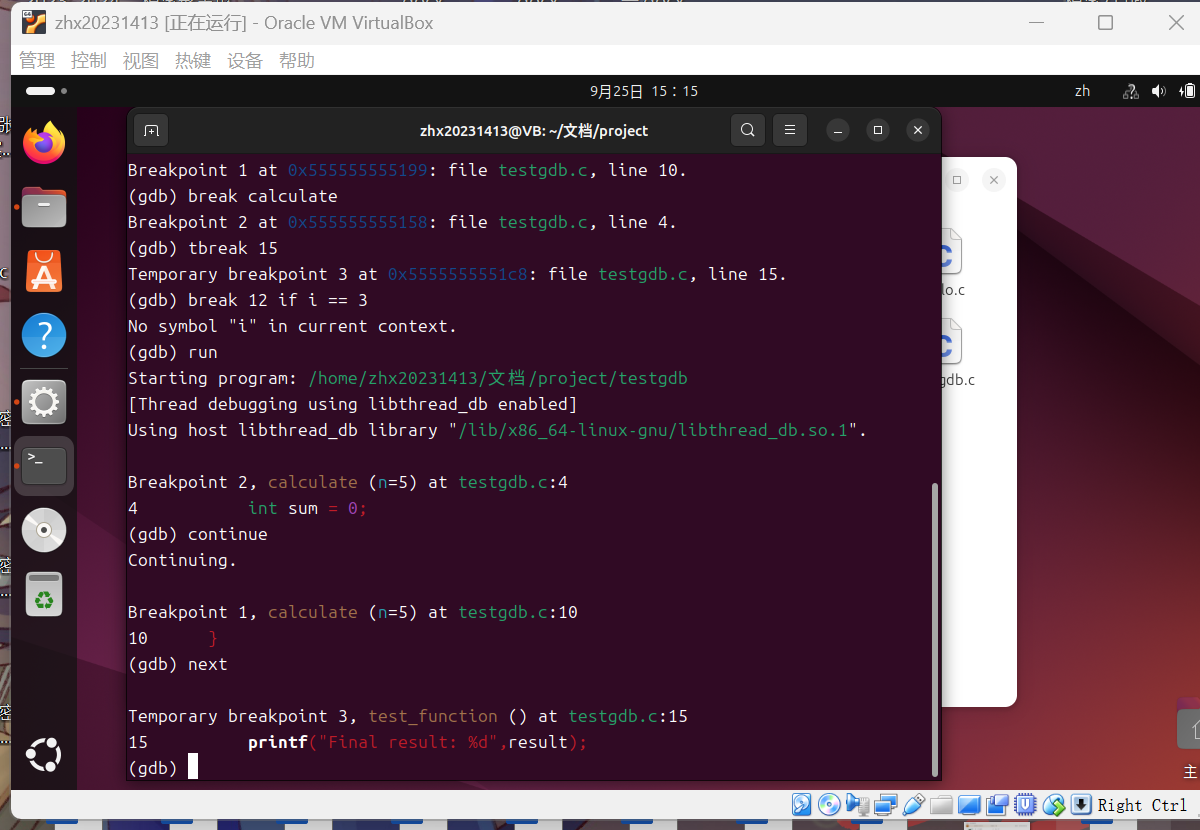Click the 'No symbol "i" in current context' text
The image size is (1200, 830).
(x=292, y=326)
